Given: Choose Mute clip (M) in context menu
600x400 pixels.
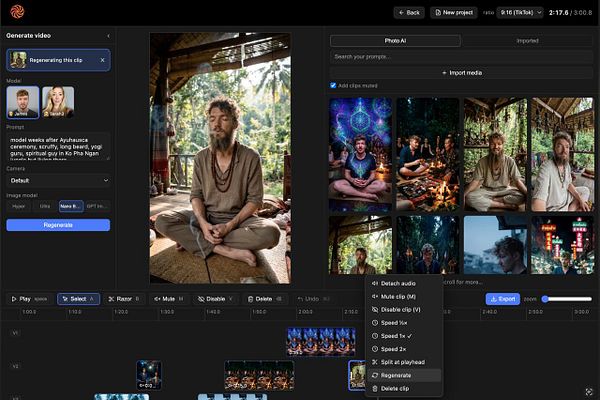Looking at the screenshot, I should 404,297.
